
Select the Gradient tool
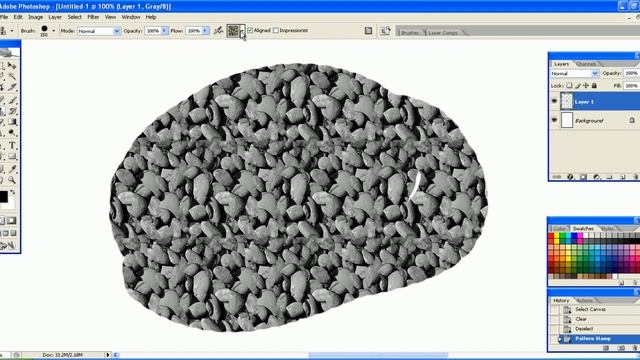tap(12, 122)
